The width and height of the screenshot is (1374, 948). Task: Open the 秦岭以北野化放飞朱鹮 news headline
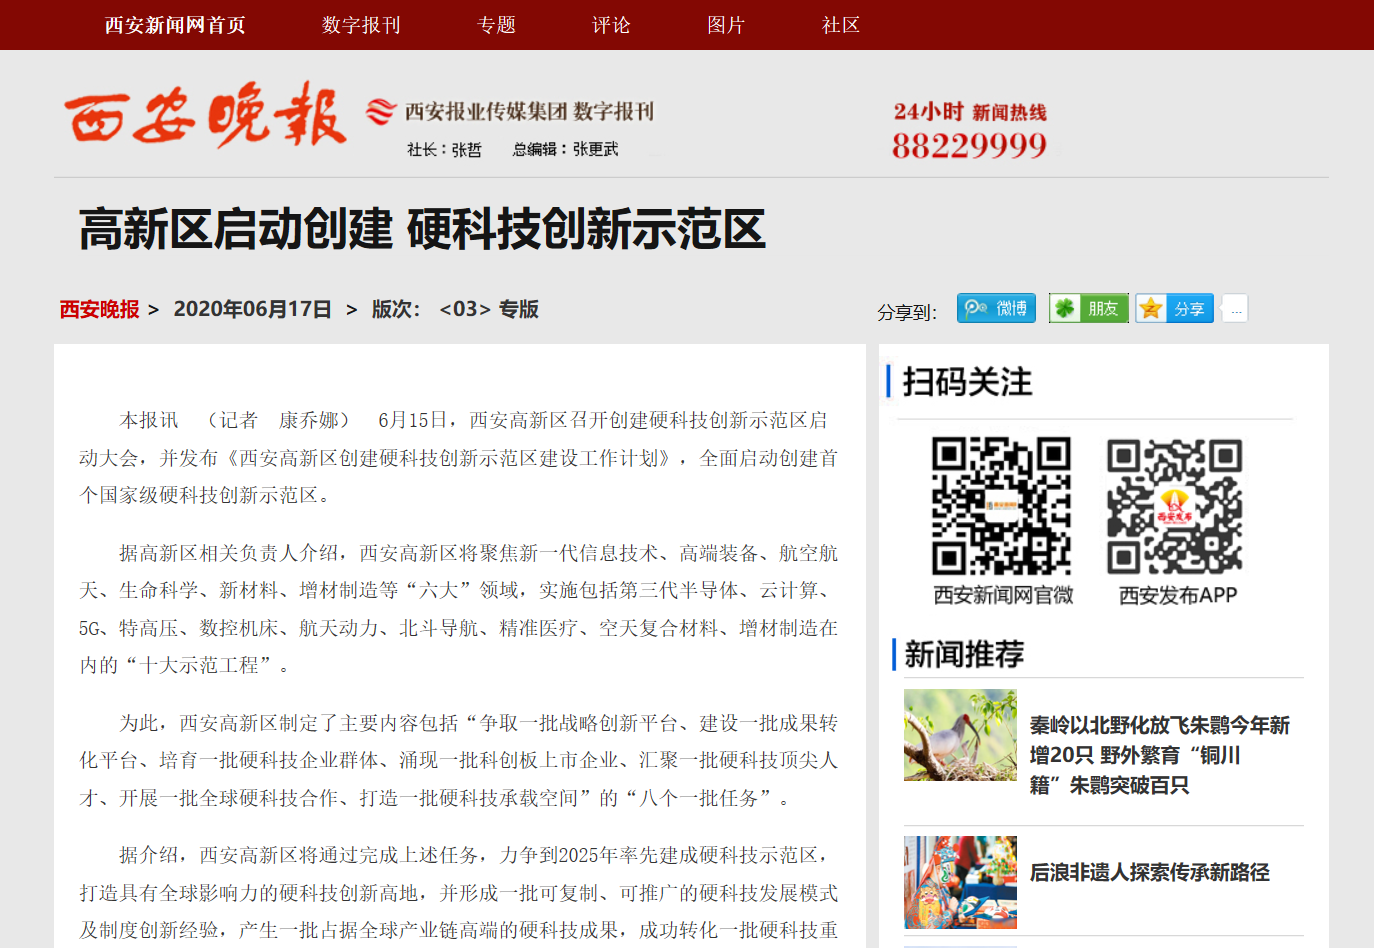tap(1159, 754)
